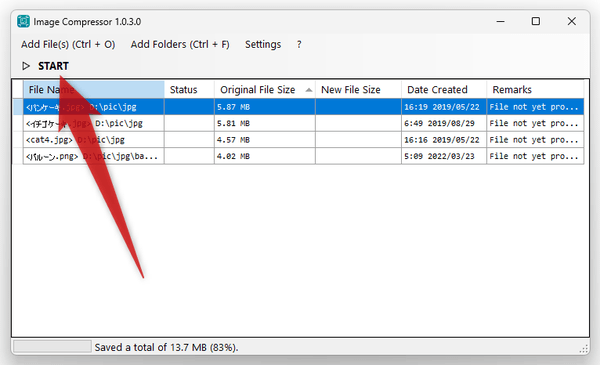The width and height of the screenshot is (600, 365).
Task: Click the 4.02 MB size cell
Action: point(265,156)
